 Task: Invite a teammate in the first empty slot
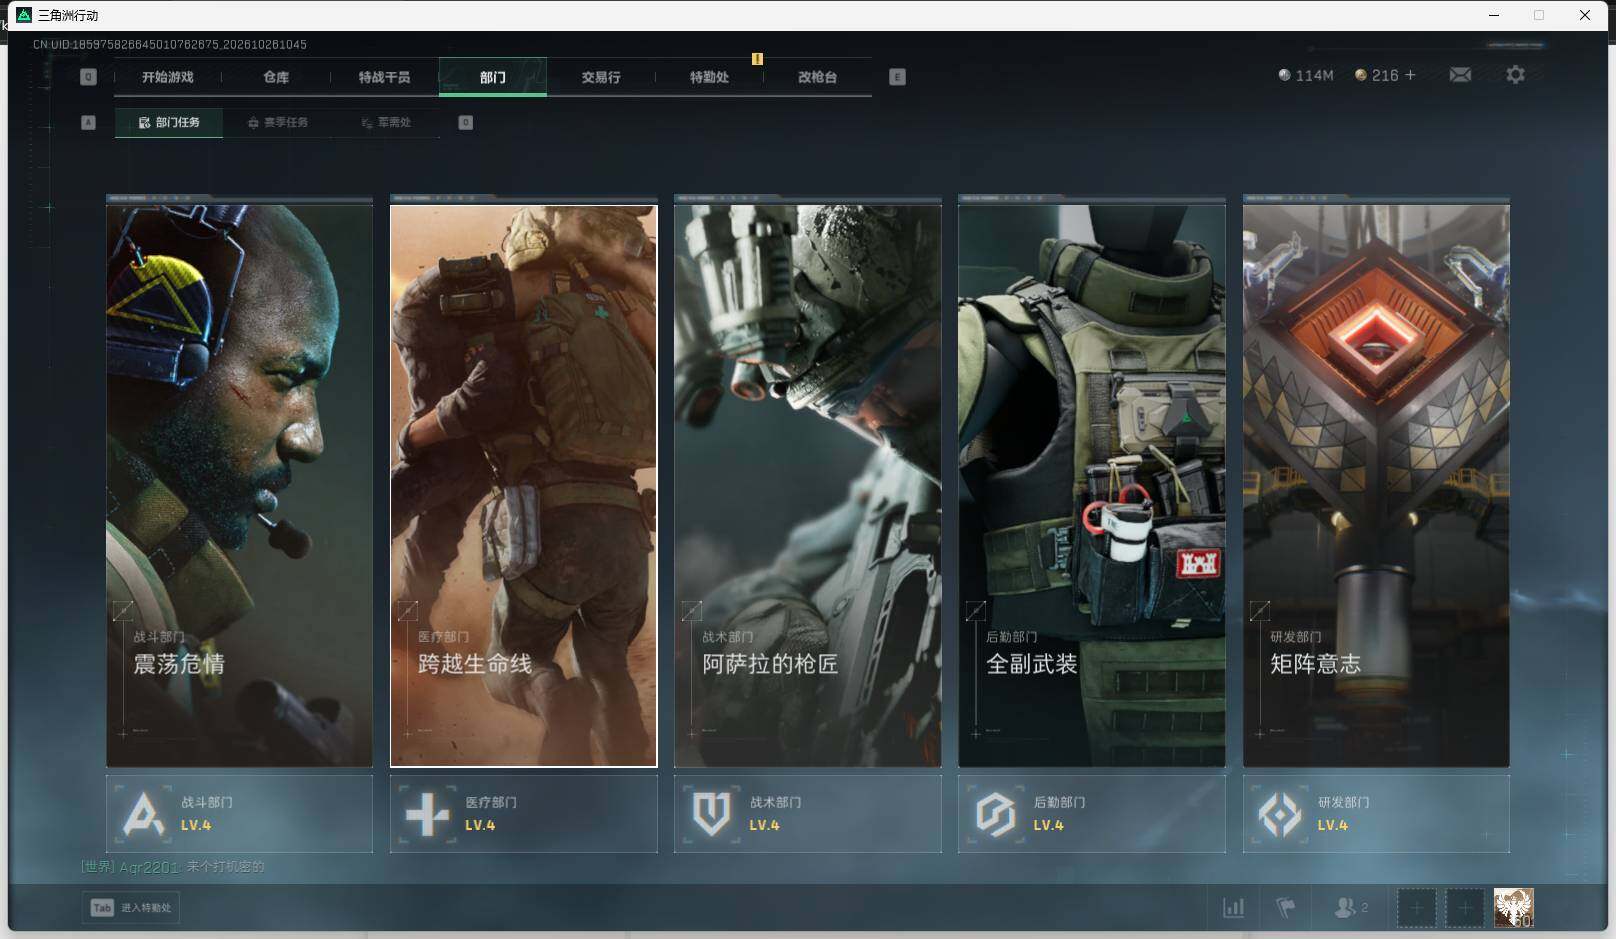click(x=1416, y=908)
